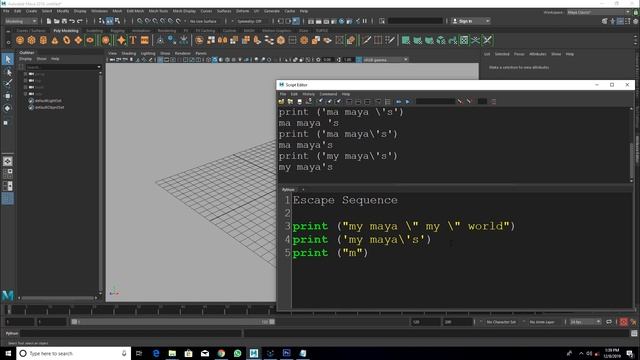Click the Save Scene icon in status line

click(64, 21)
